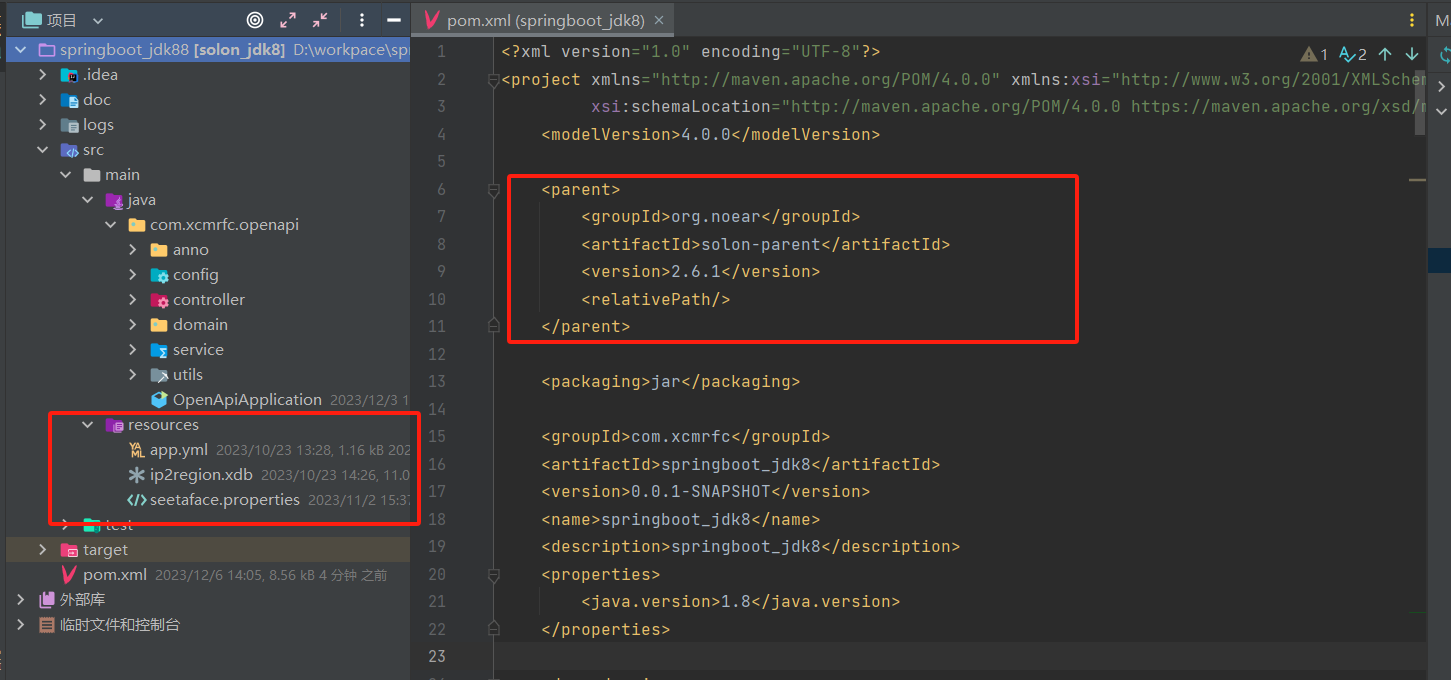Click Expand All in project panel
This screenshot has height=680, width=1451.
tap(288, 20)
